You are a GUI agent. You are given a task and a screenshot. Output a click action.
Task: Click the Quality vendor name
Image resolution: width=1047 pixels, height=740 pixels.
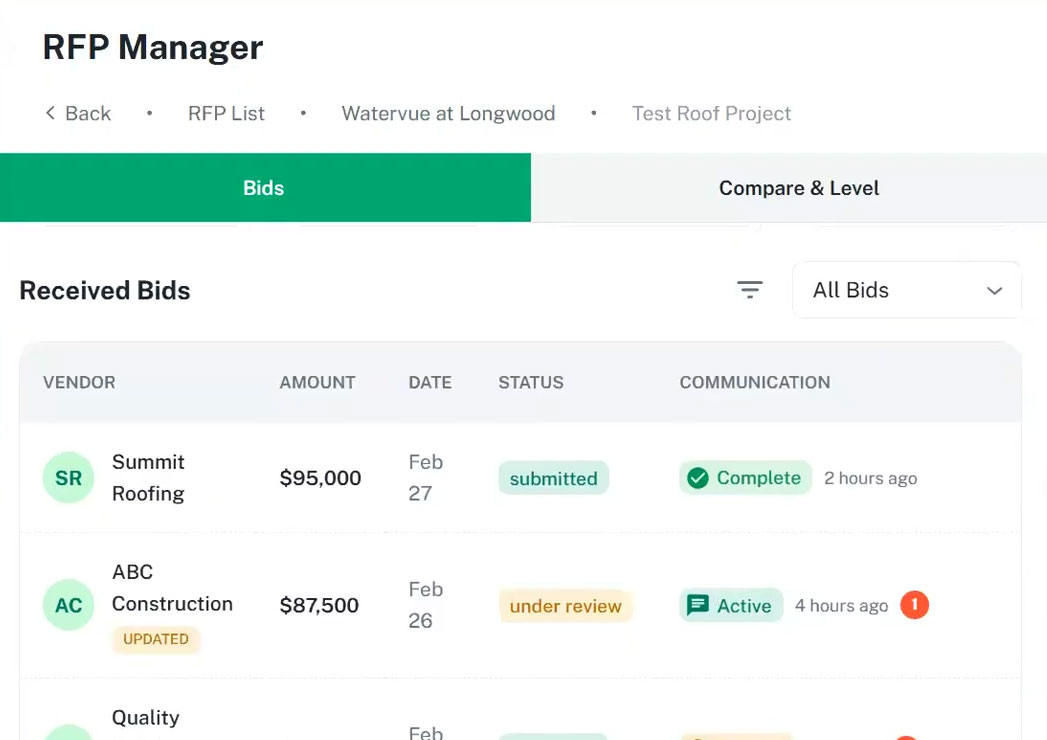tap(146, 718)
